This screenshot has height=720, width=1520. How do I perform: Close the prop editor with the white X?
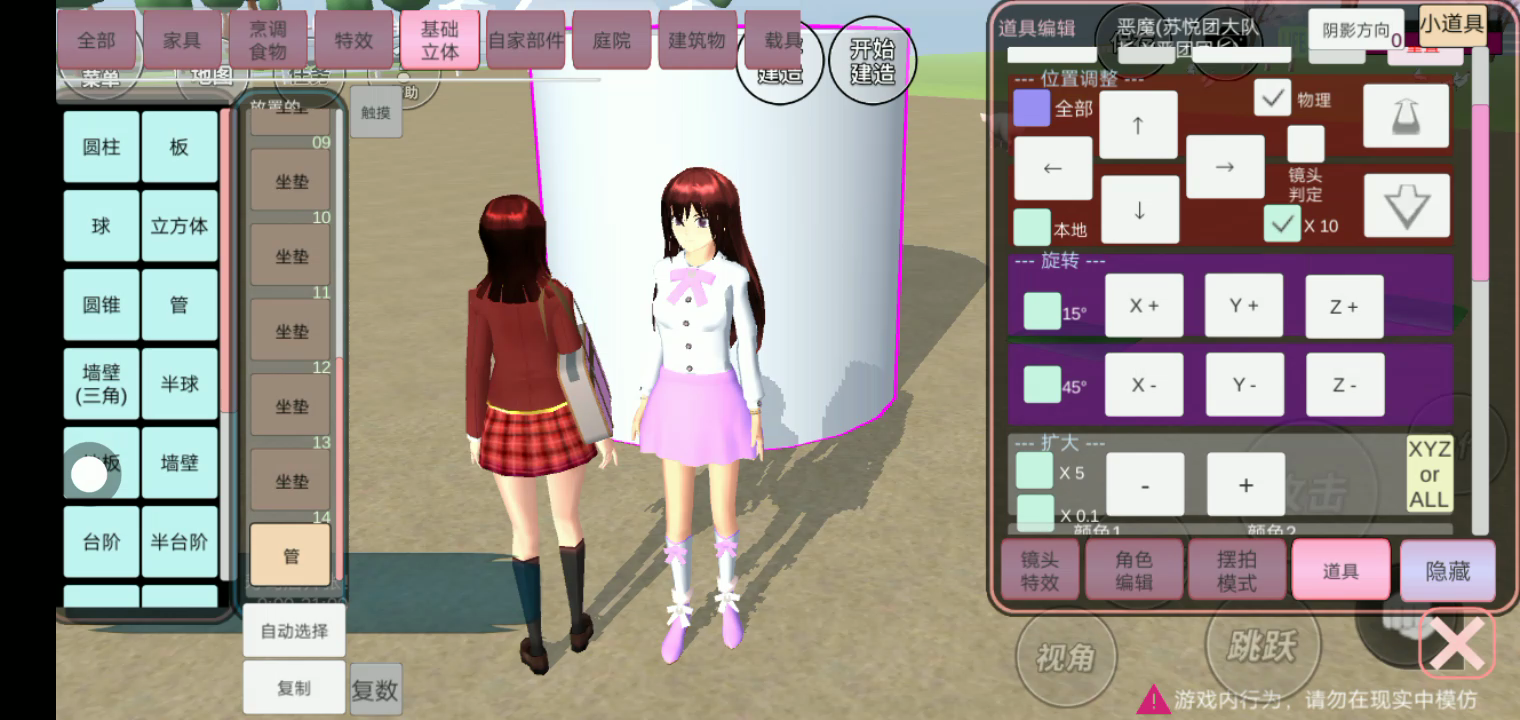pyautogui.click(x=1458, y=646)
